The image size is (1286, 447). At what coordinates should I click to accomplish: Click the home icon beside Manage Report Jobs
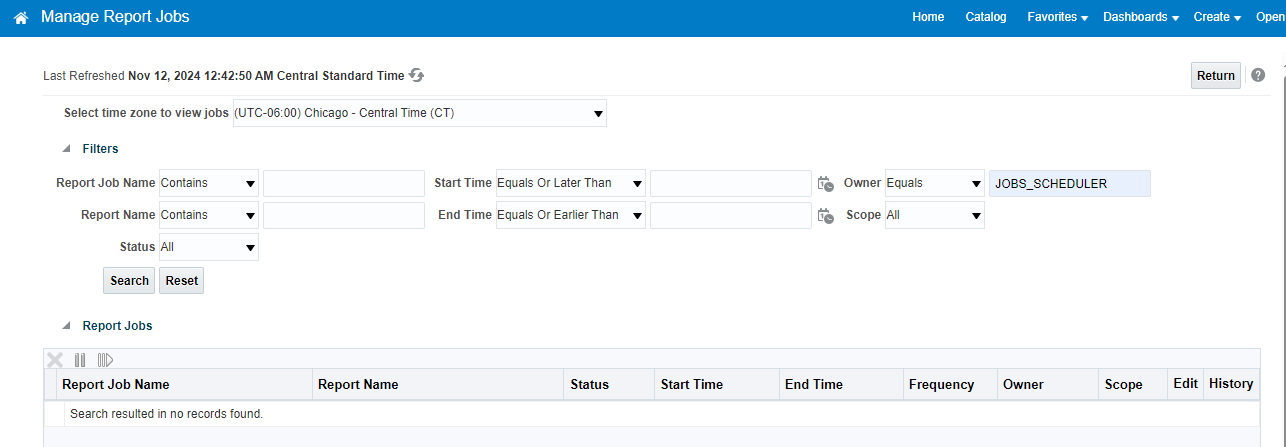click(20, 18)
